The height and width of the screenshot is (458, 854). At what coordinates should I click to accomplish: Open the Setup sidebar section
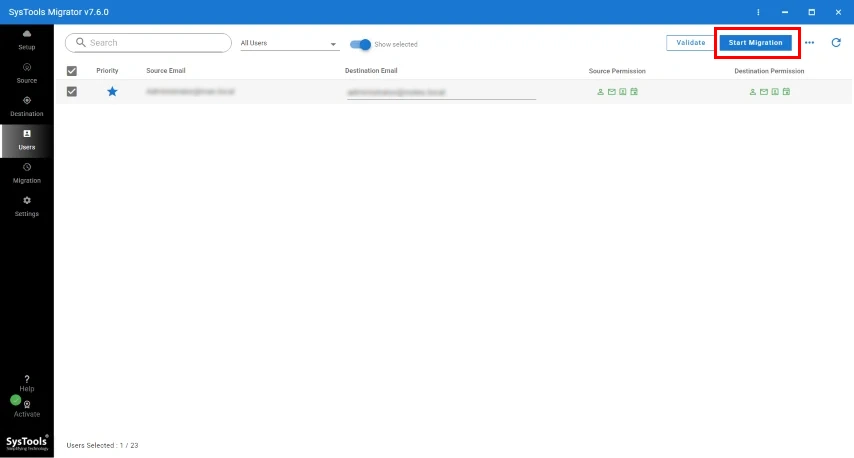pos(27,40)
